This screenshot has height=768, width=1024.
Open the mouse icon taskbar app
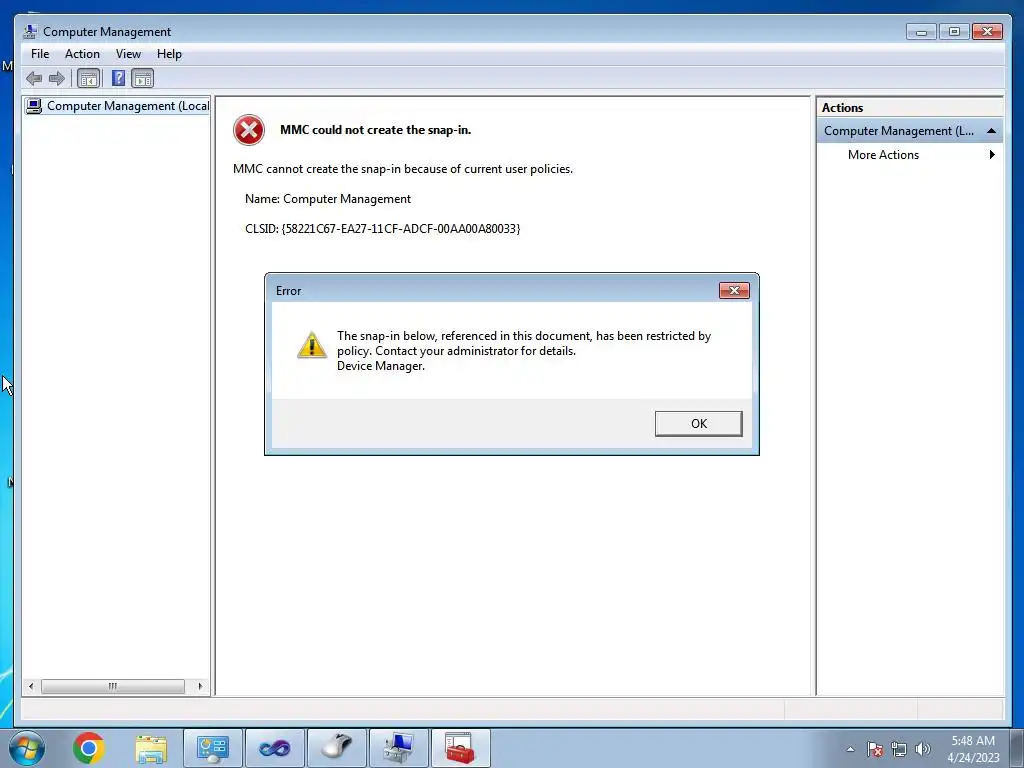click(x=337, y=748)
